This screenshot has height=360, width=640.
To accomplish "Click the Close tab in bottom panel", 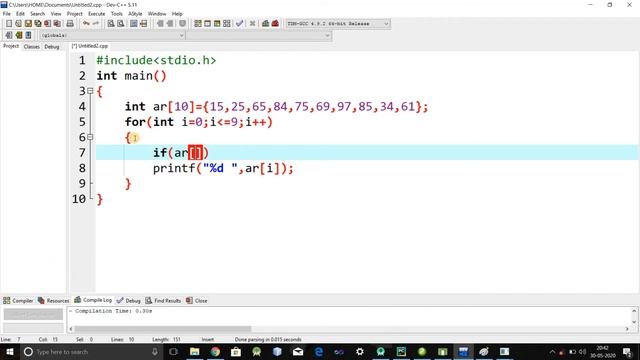I will click(x=197, y=300).
